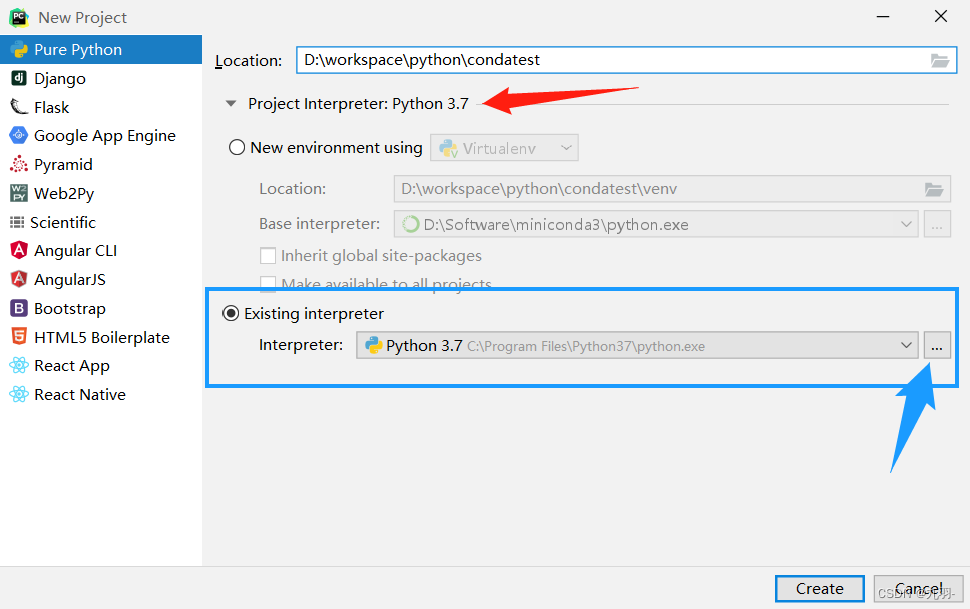
Task: Choose React Native project type
Action: [x=101, y=394]
